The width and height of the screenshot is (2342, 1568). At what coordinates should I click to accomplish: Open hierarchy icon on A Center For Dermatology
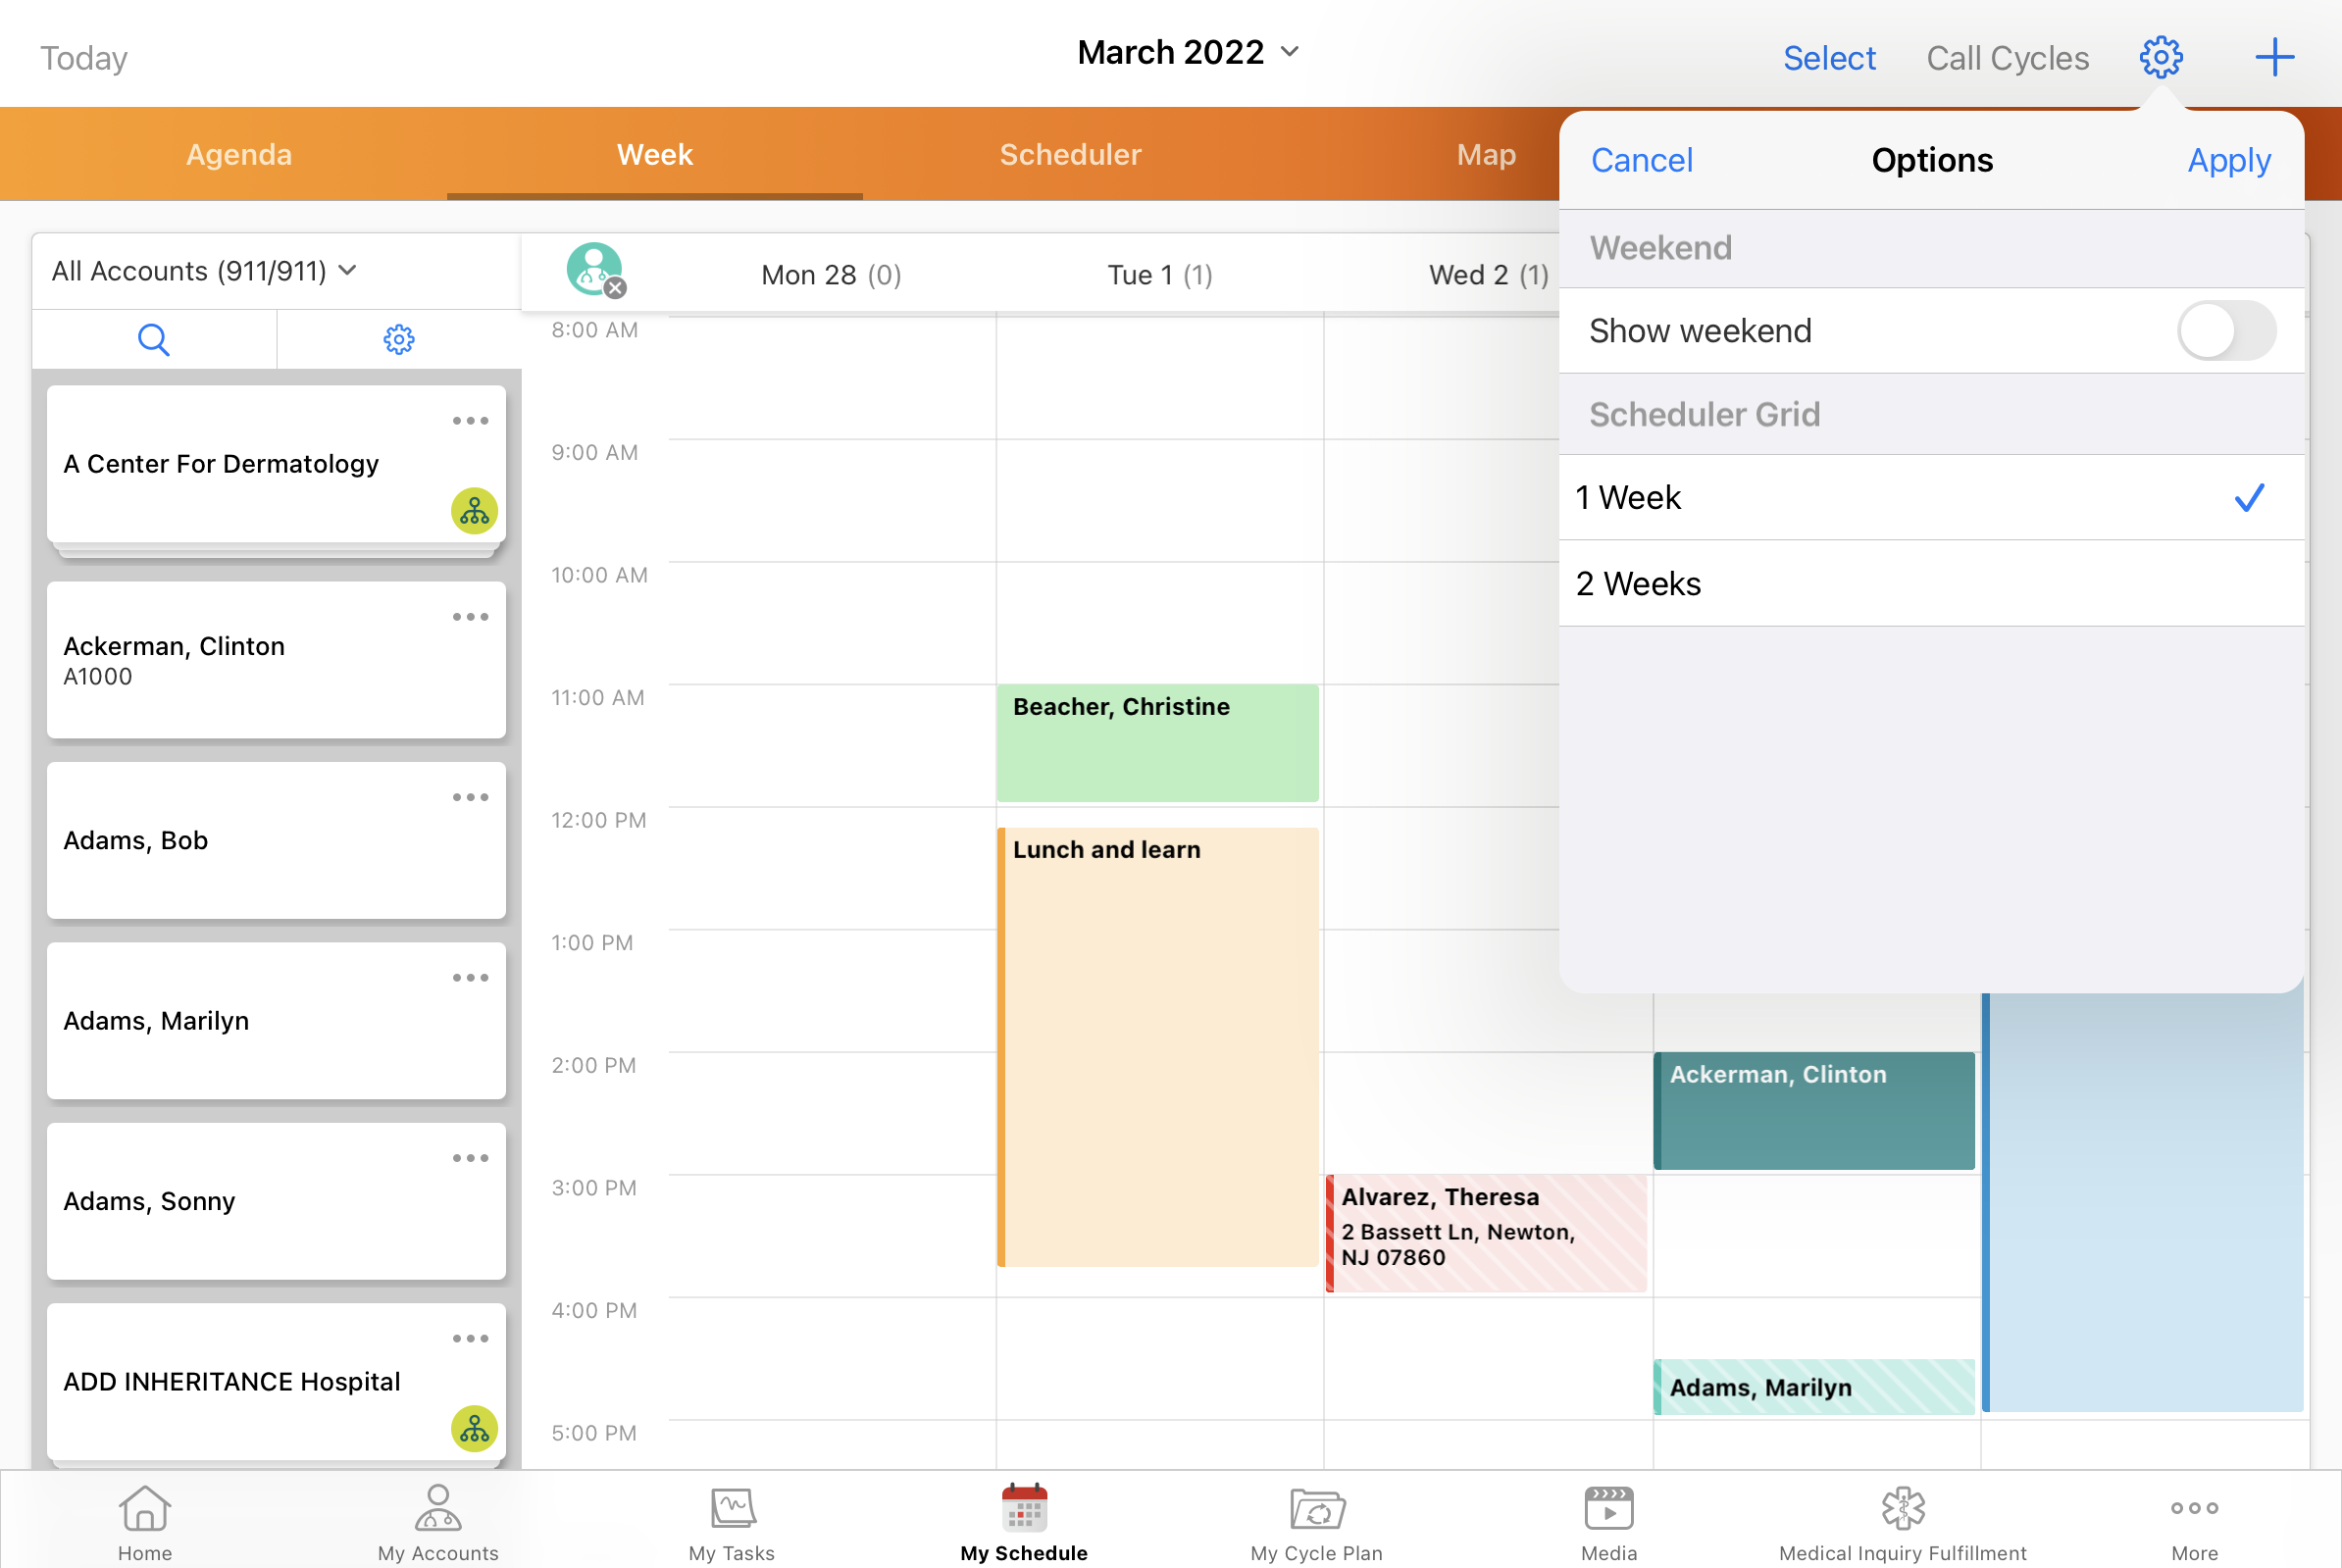point(474,511)
